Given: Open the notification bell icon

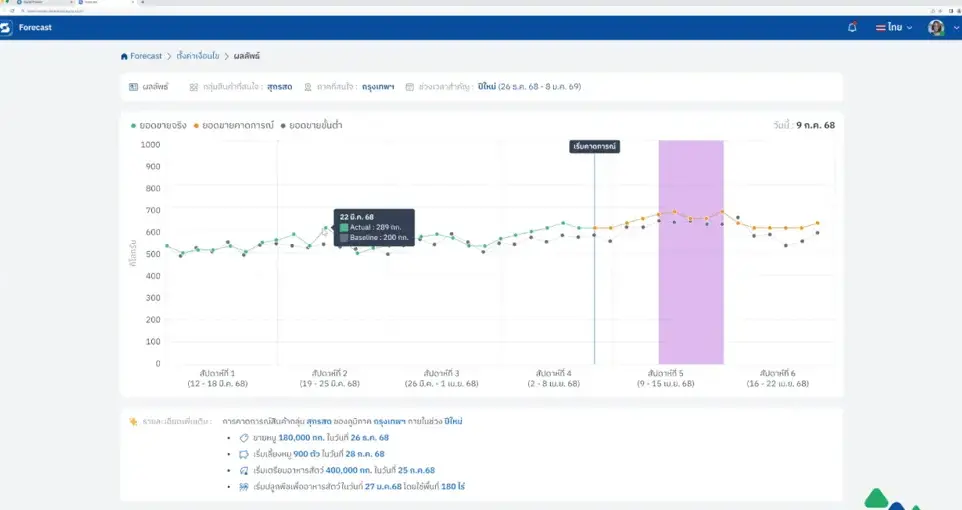Looking at the screenshot, I should coord(852,27).
